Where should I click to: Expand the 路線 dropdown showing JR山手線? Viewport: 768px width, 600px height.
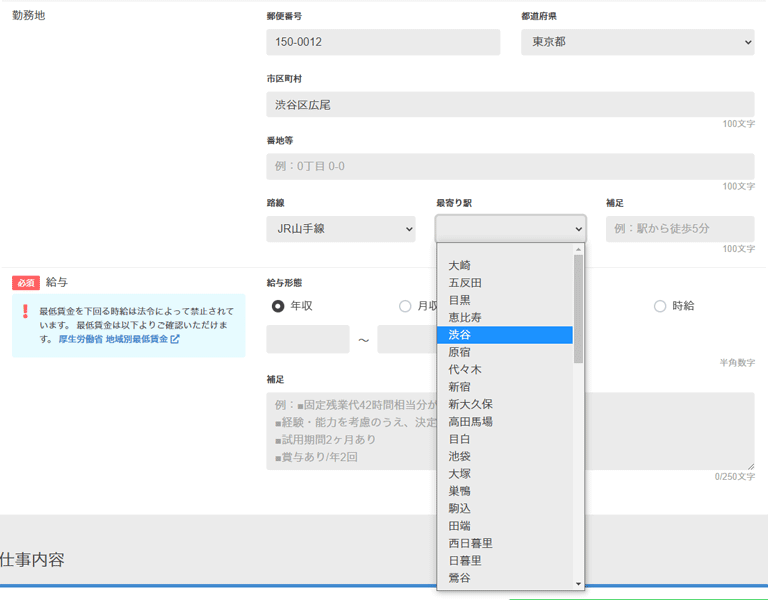[x=340, y=229]
